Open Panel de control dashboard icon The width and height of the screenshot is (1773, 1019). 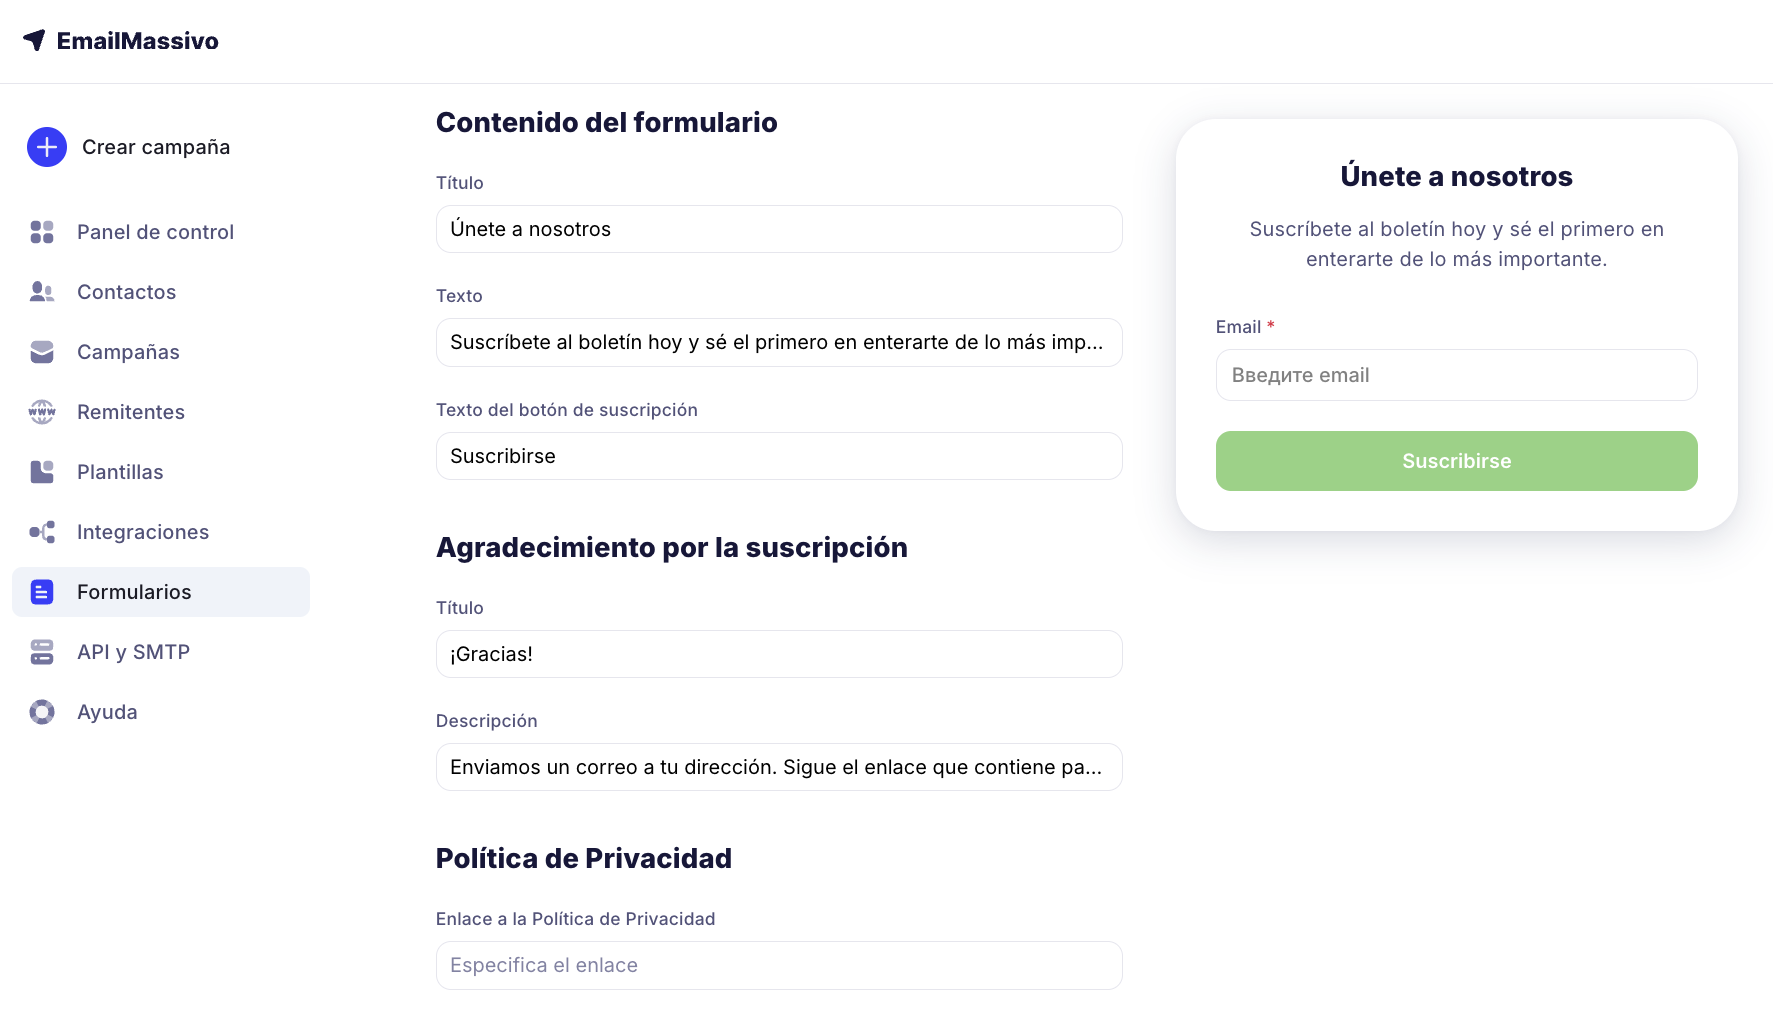click(42, 232)
